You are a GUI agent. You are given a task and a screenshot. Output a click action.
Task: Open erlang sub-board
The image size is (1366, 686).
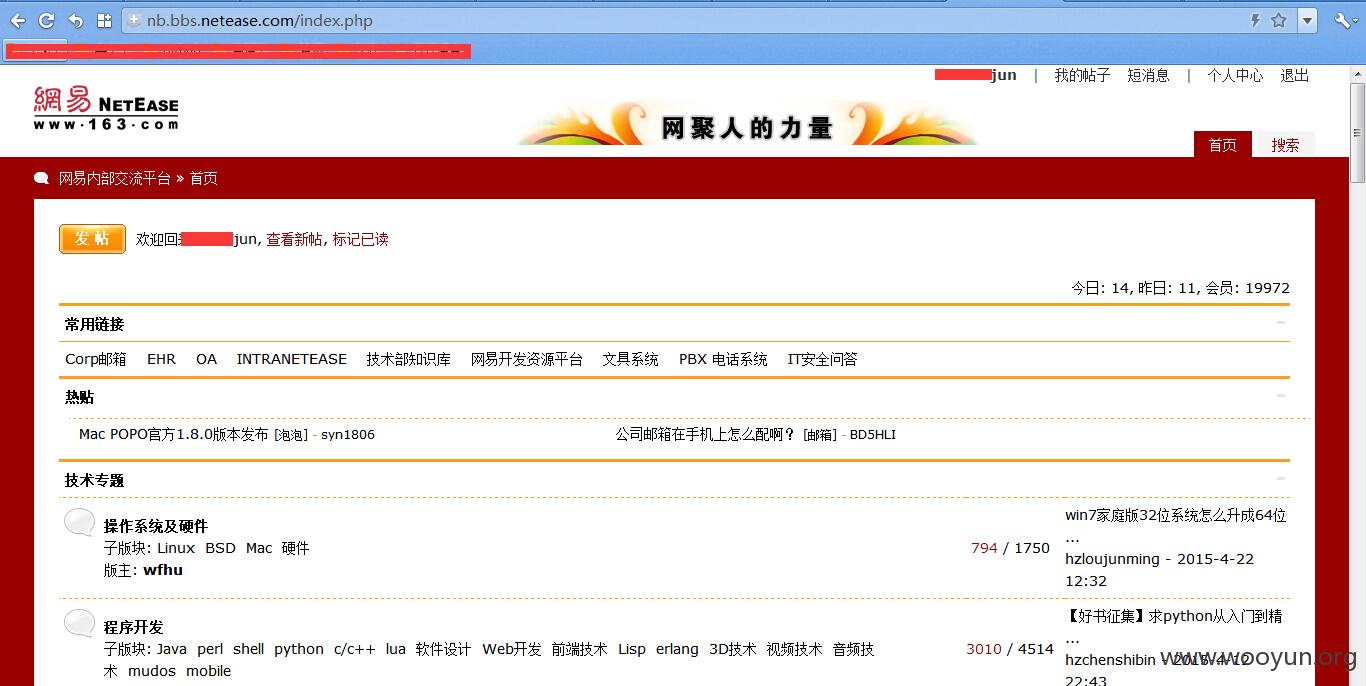[677, 649]
